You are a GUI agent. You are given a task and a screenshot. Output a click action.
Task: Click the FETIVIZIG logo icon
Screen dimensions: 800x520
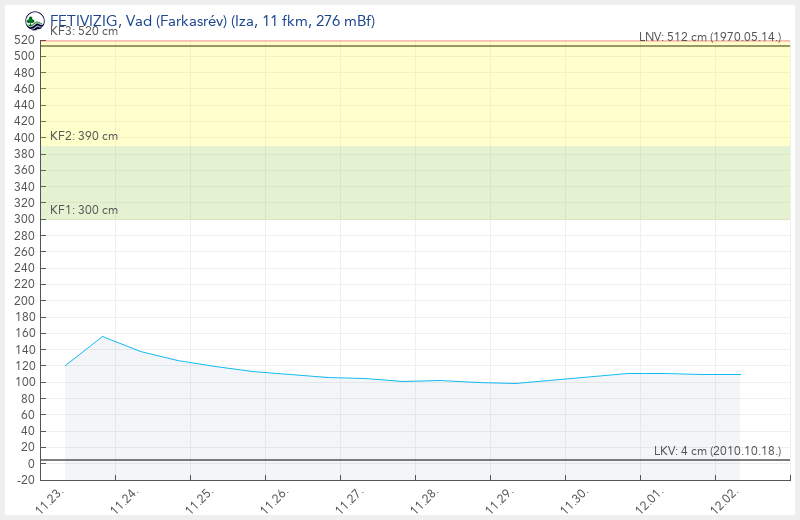coord(35,21)
